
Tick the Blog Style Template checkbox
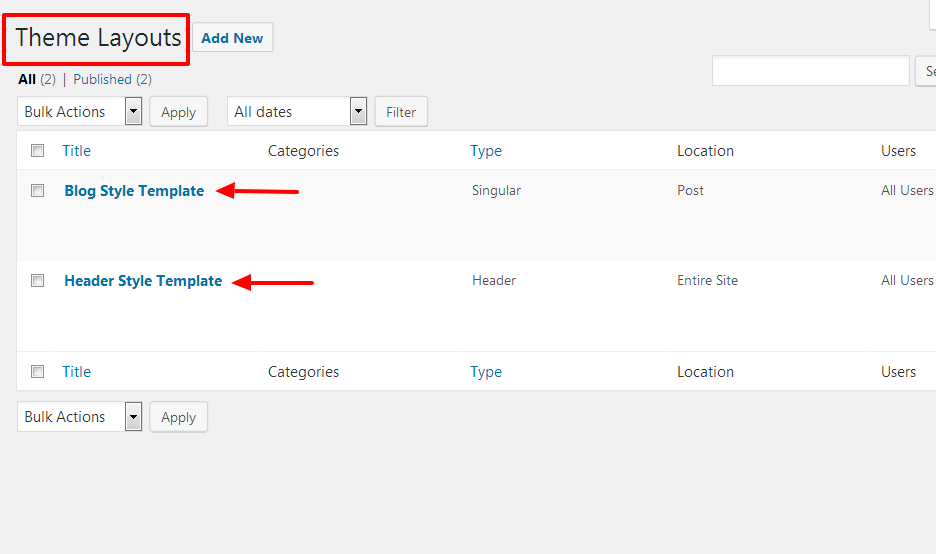pos(38,190)
